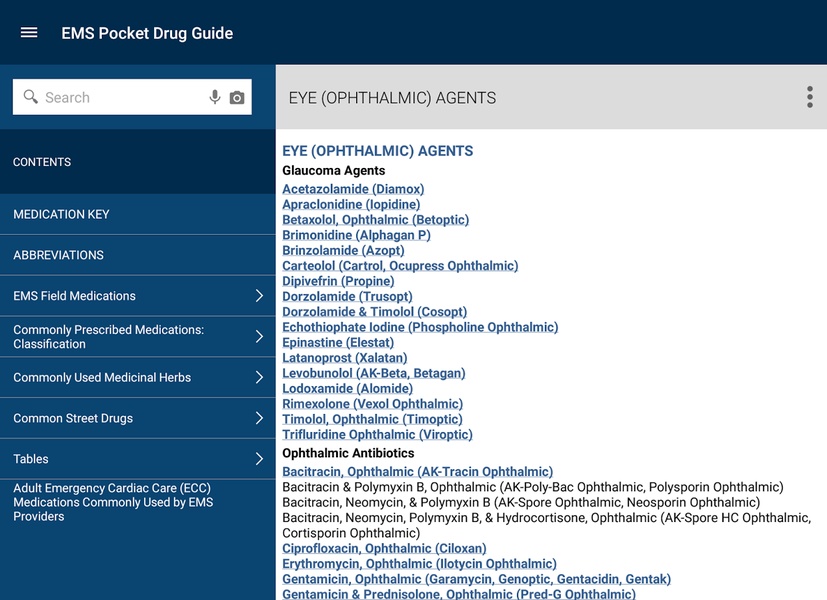This screenshot has height=600, width=827.
Task: Open Lodoxamide (Alomide) link
Action: [x=347, y=388]
